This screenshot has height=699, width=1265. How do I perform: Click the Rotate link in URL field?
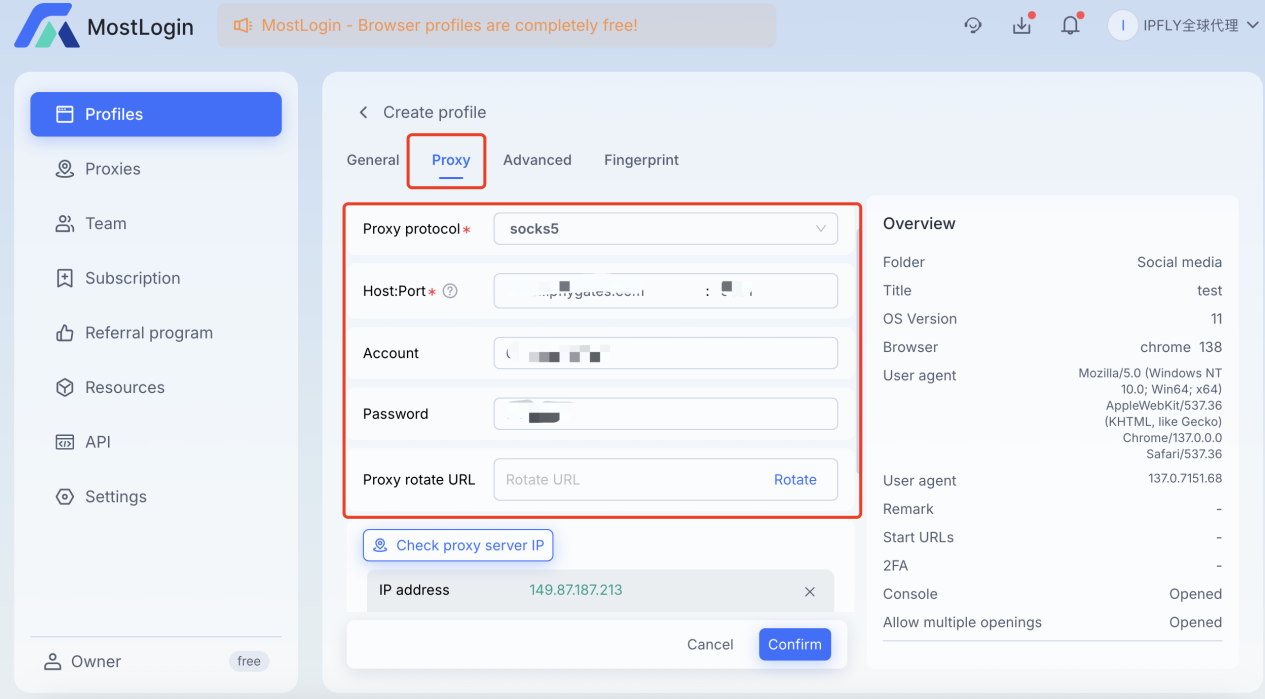(x=795, y=480)
